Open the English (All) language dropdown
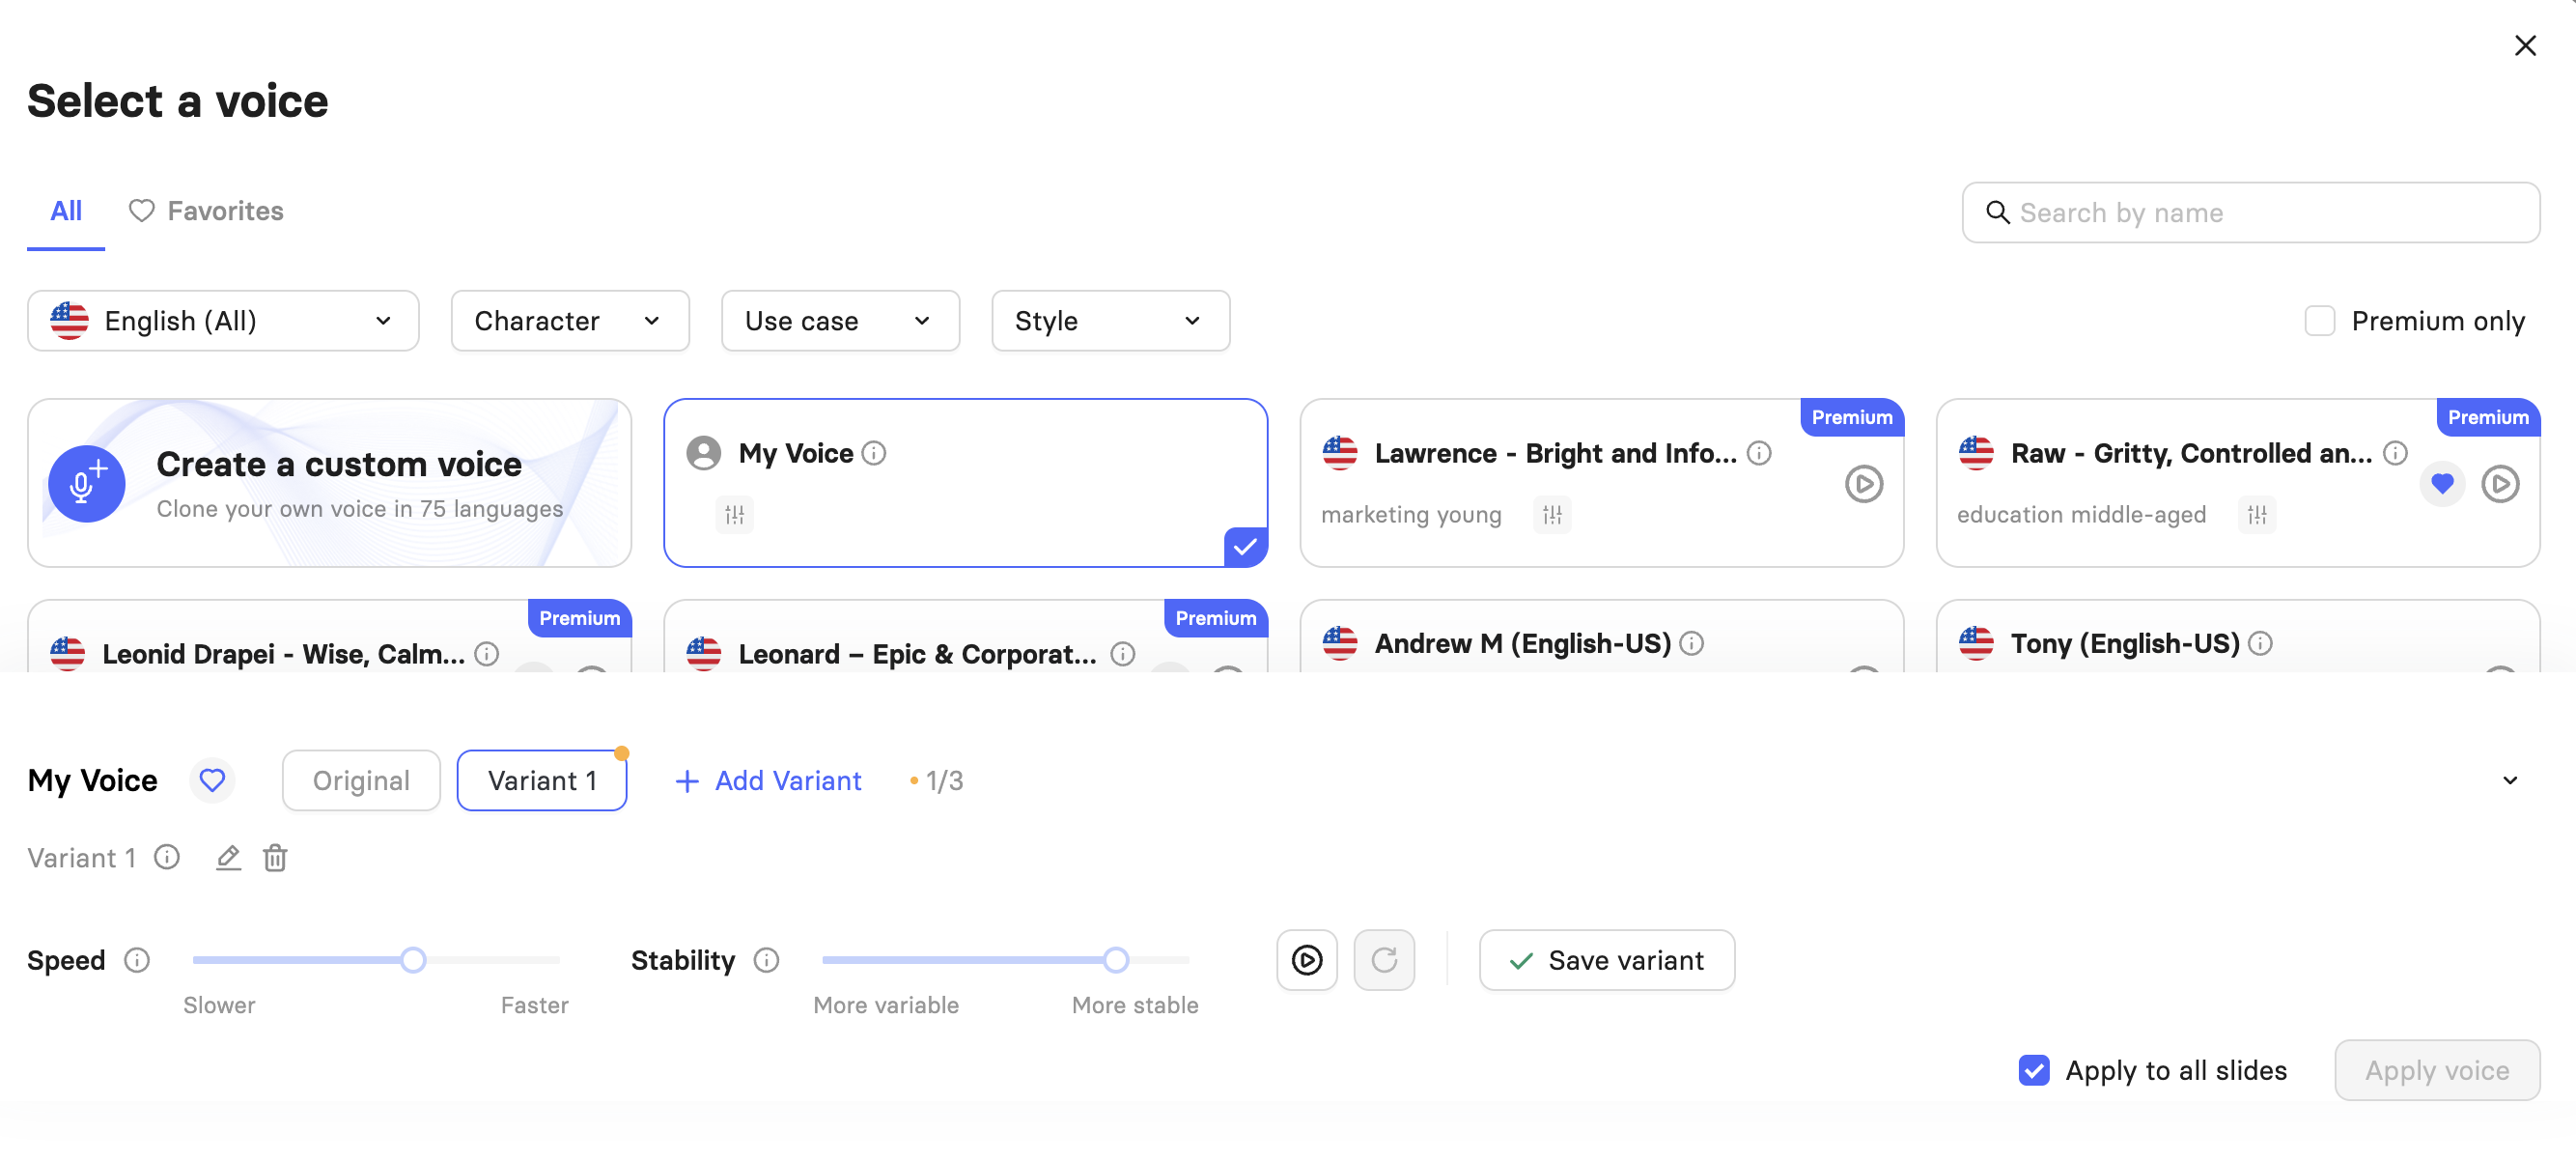 pos(223,321)
